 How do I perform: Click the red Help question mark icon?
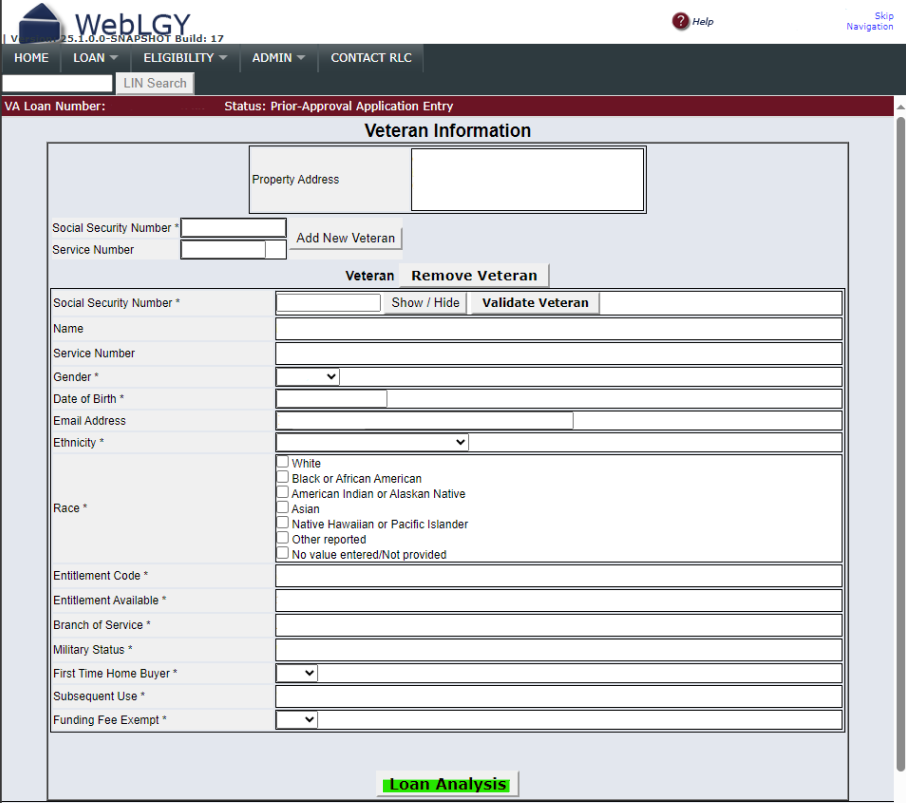tap(681, 21)
